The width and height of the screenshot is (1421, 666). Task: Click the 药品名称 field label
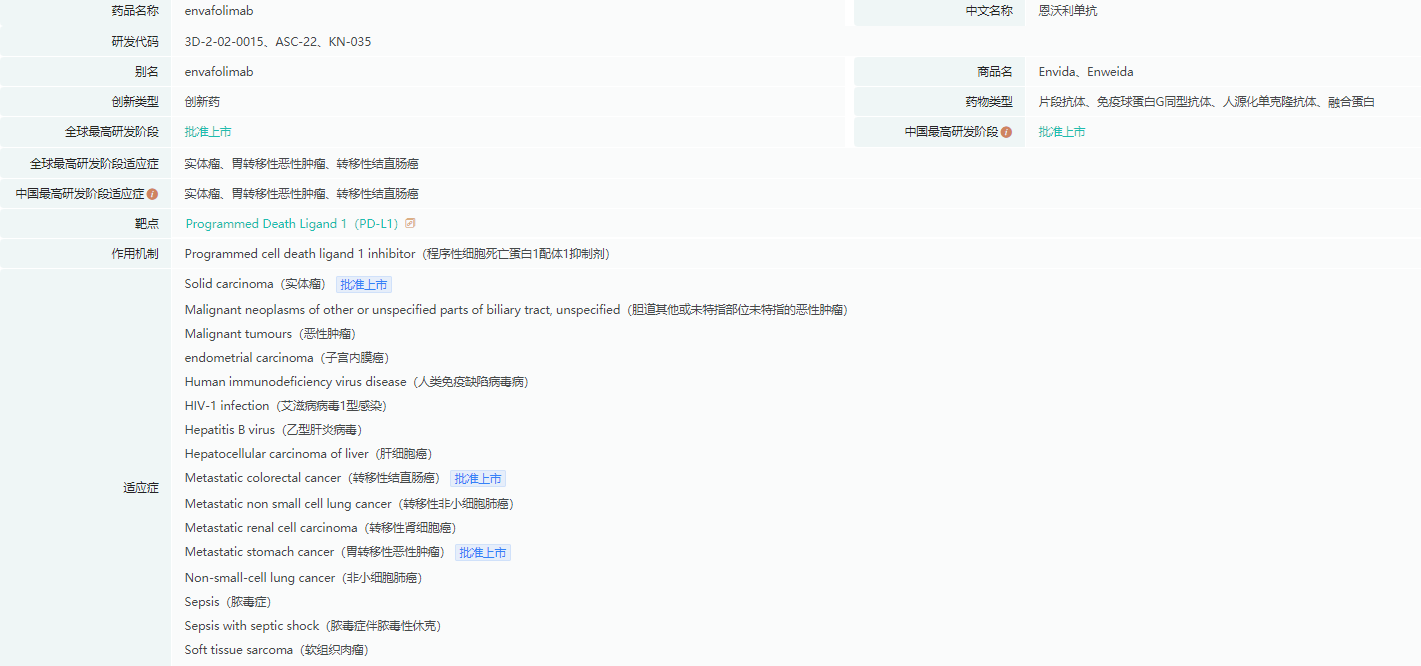point(135,11)
